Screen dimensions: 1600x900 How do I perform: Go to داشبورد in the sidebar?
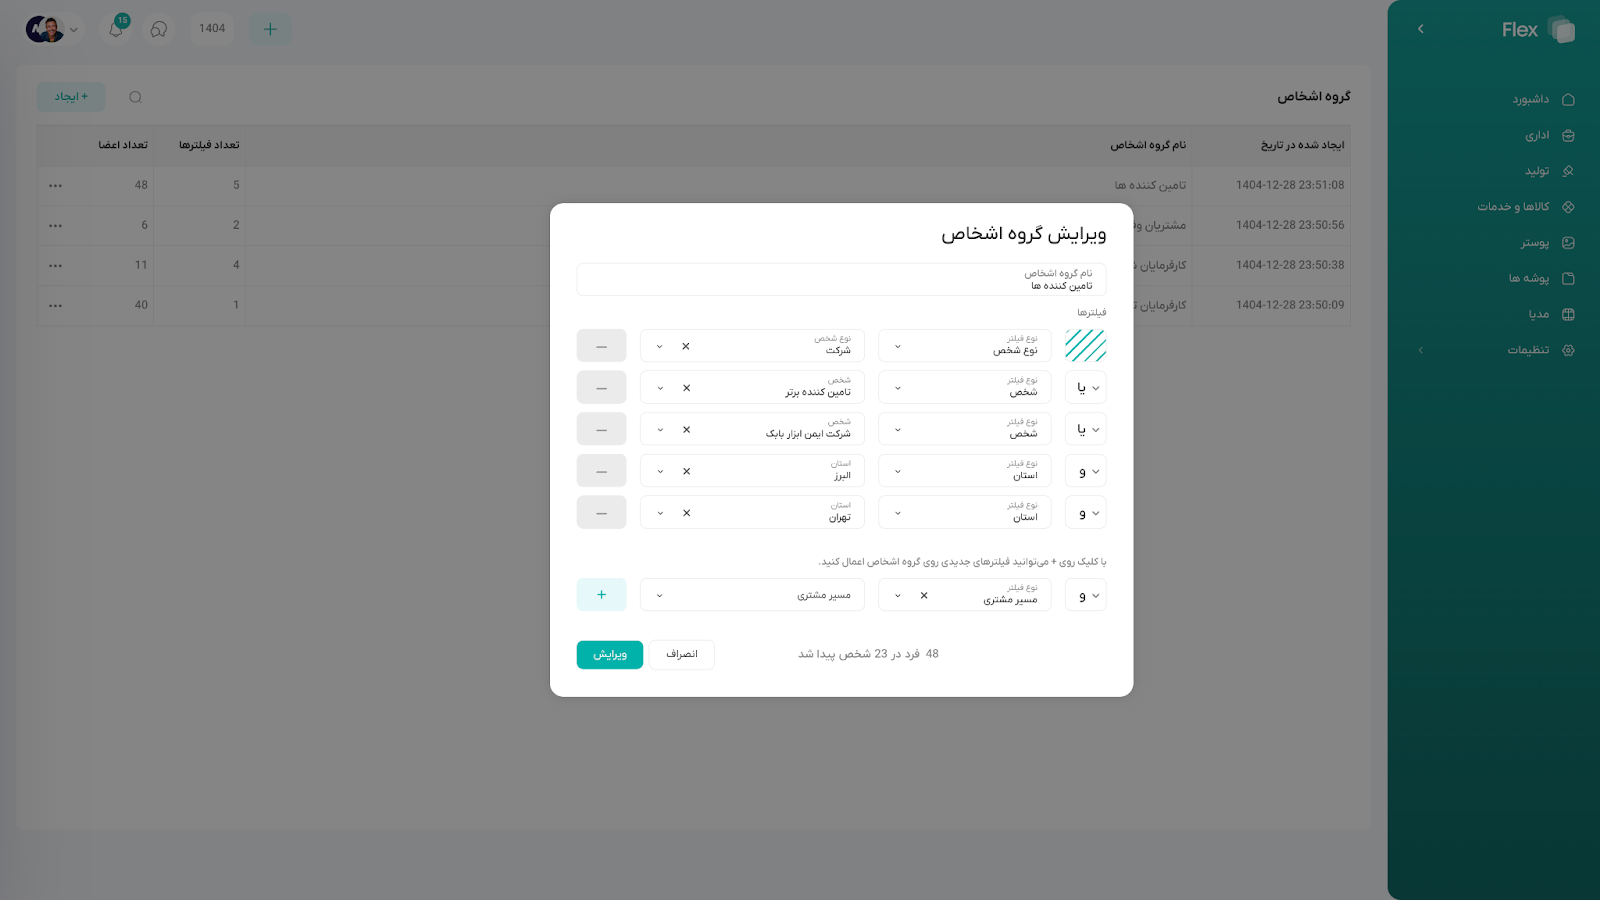(1543, 99)
